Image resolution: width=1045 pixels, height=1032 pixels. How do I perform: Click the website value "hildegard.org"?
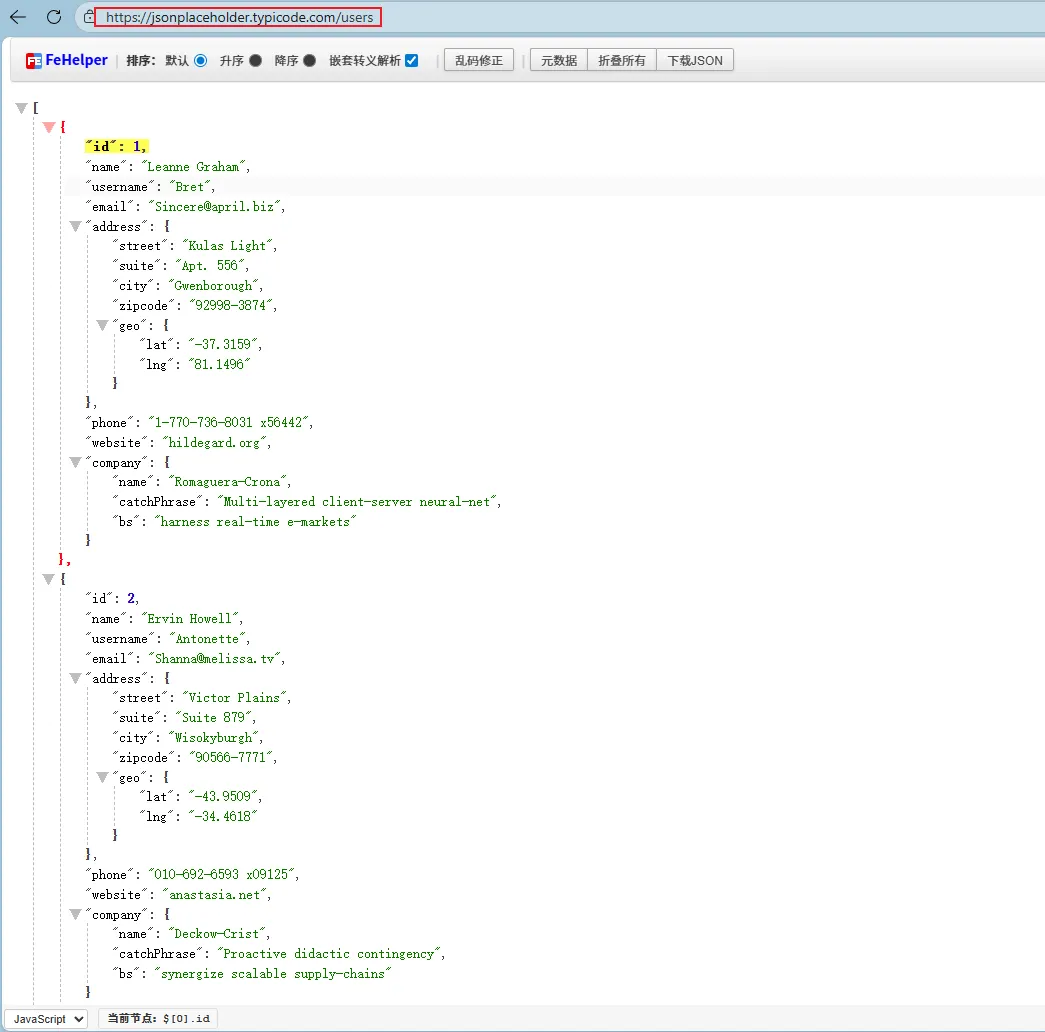(214, 443)
